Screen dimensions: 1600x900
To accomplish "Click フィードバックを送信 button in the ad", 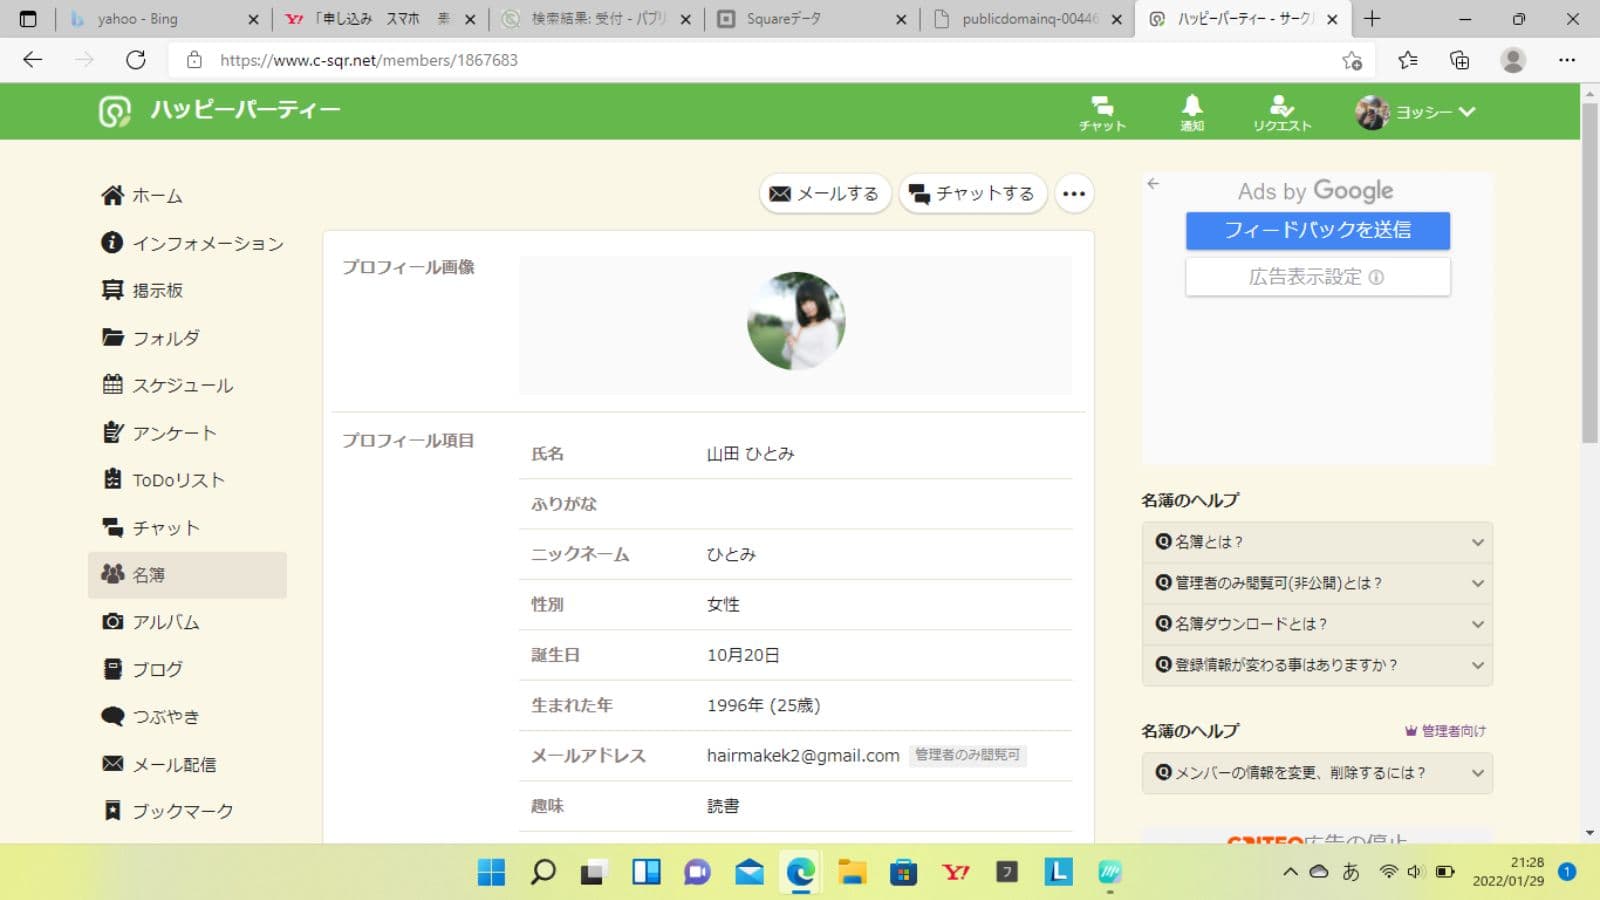I will click(1317, 230).
